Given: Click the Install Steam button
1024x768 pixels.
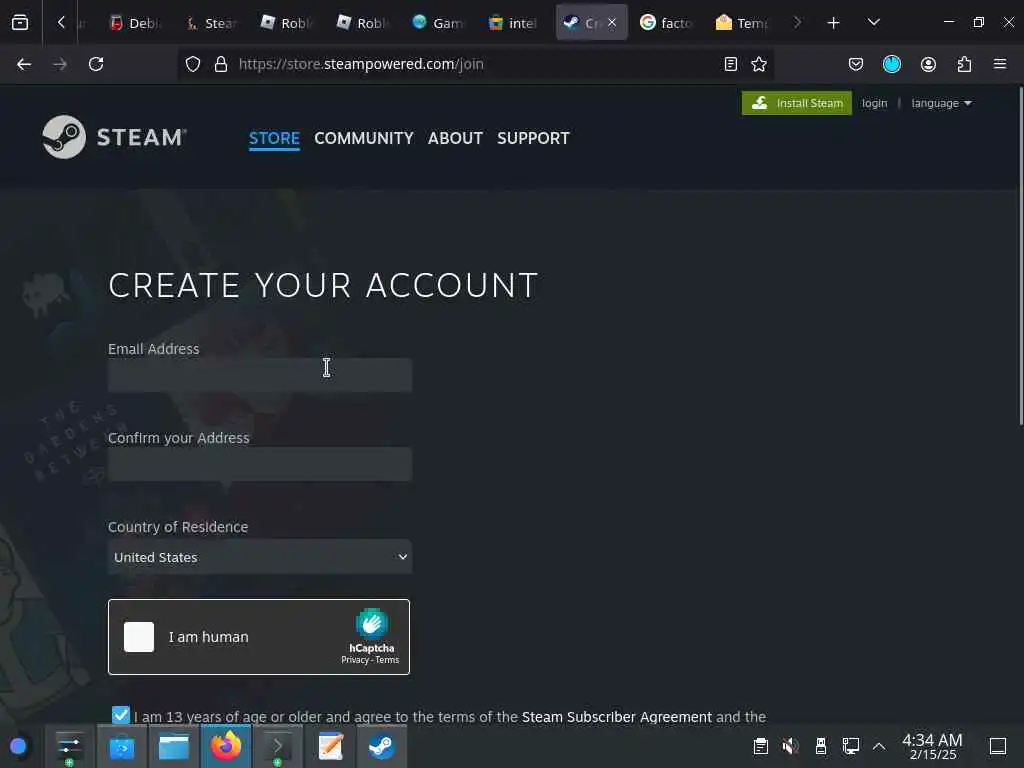Looking at the screenshot, I should tap(797, 103).
